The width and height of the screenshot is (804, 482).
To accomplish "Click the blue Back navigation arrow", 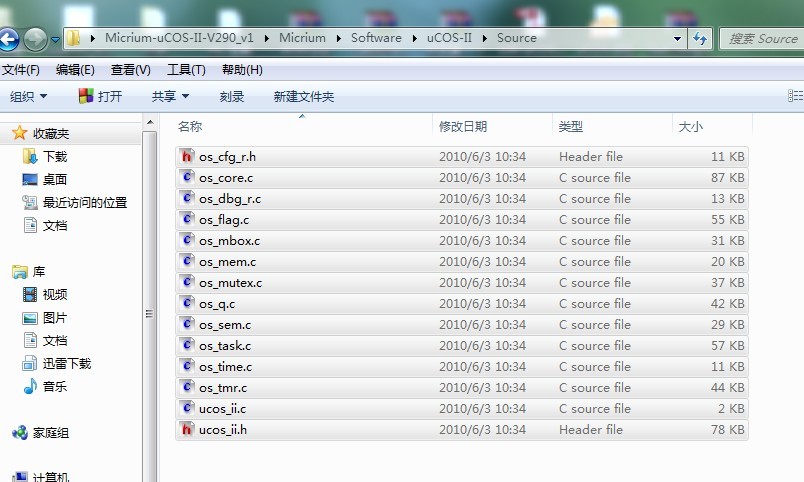I will click(8, 39).
